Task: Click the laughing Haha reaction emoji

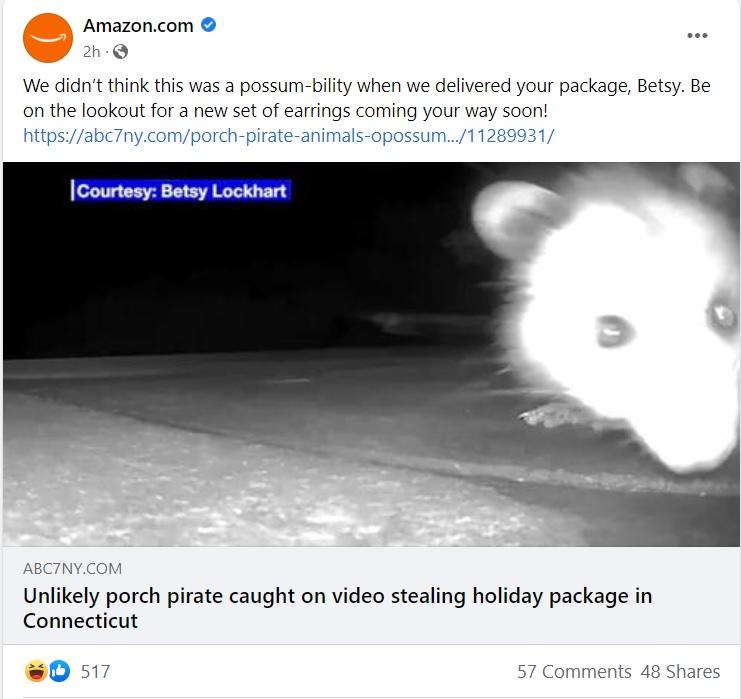Action: click(x=35, y=671)
